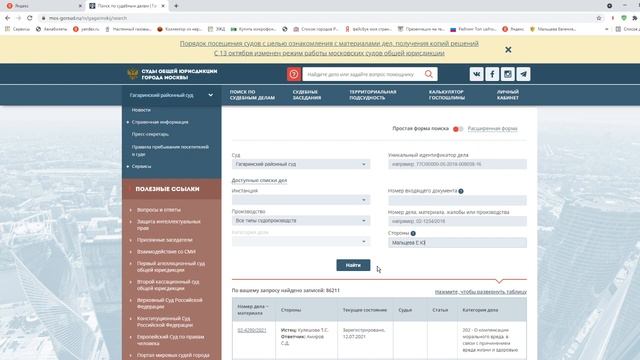This screenshot has height=360, width=640.
Task: Open the Facebook icon in header
Action: tap(492, 74)
